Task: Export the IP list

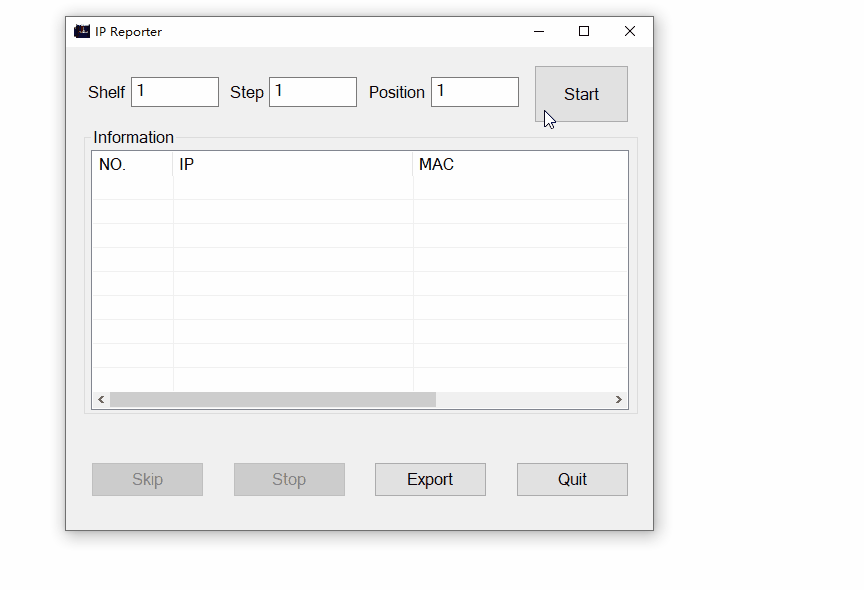Action: click(x=430, y=479)
